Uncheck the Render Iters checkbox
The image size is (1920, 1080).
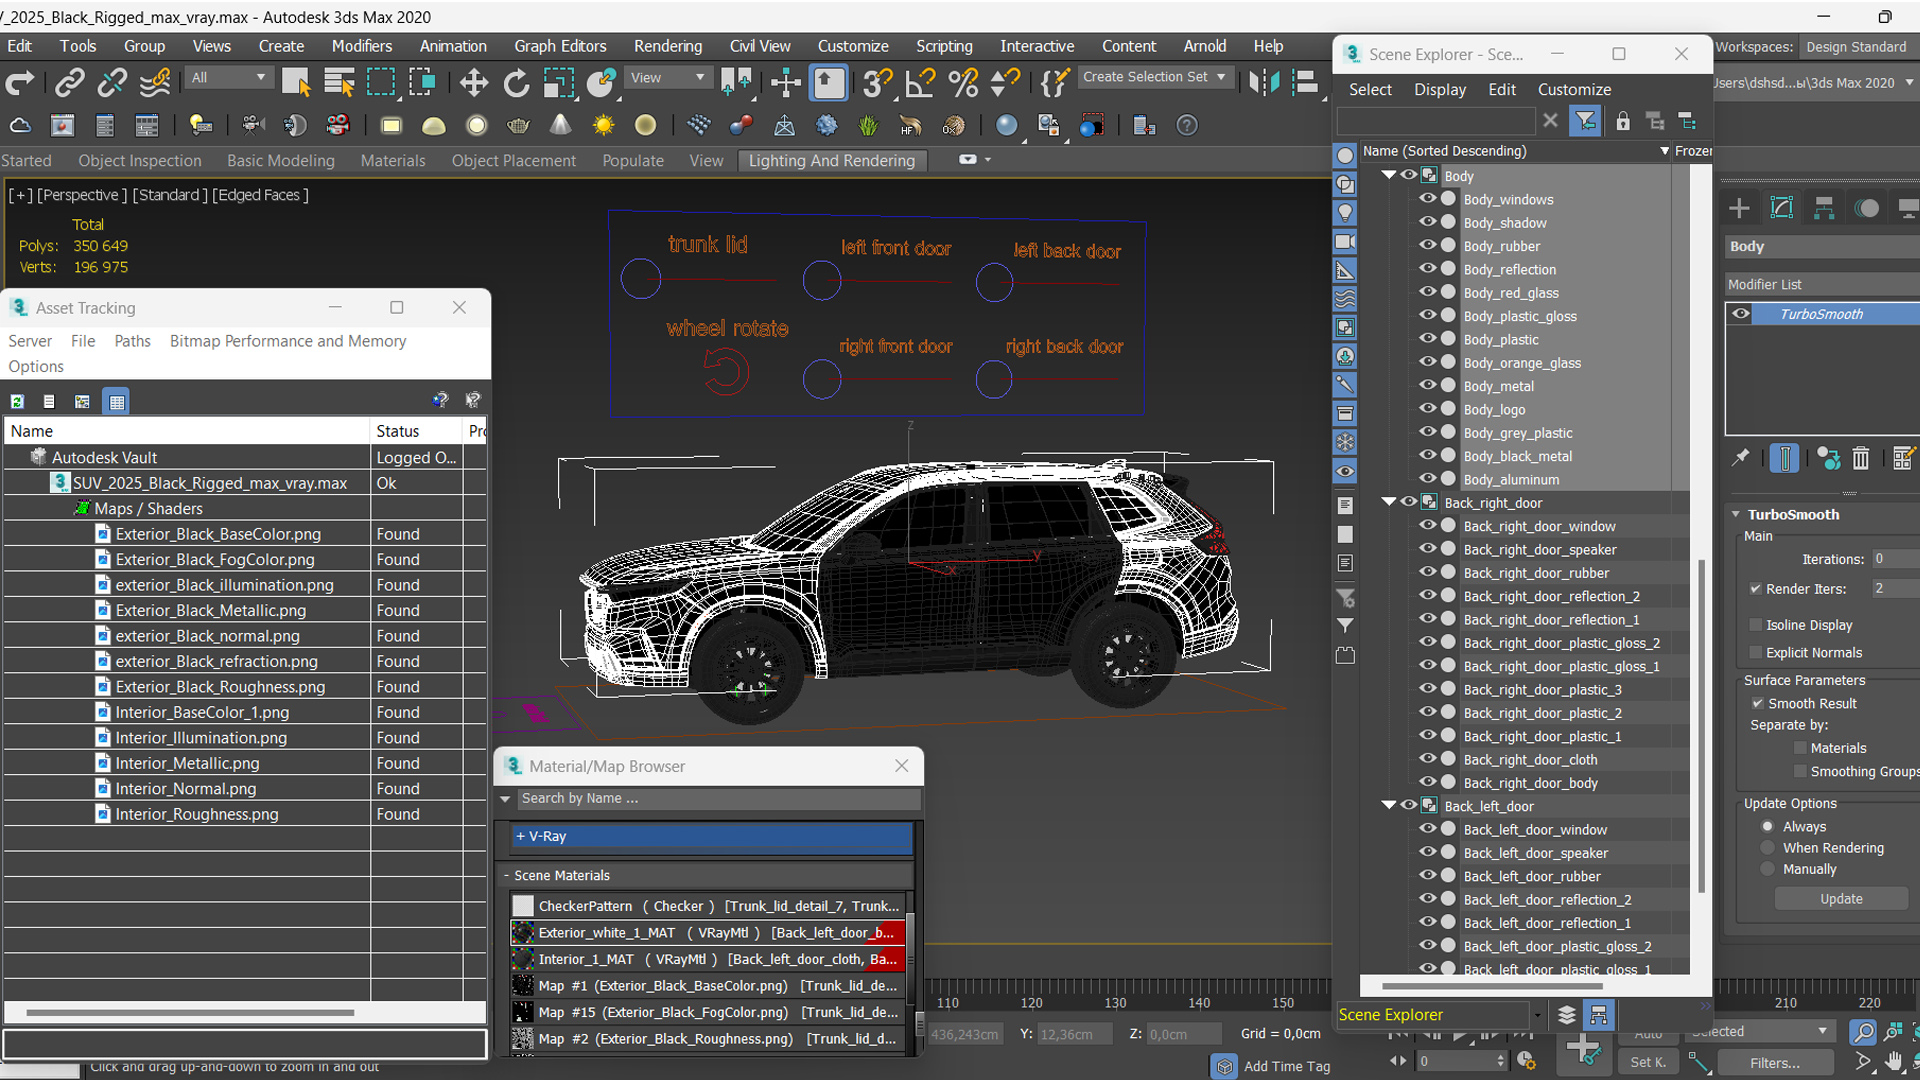click(x=1755, y=589)
